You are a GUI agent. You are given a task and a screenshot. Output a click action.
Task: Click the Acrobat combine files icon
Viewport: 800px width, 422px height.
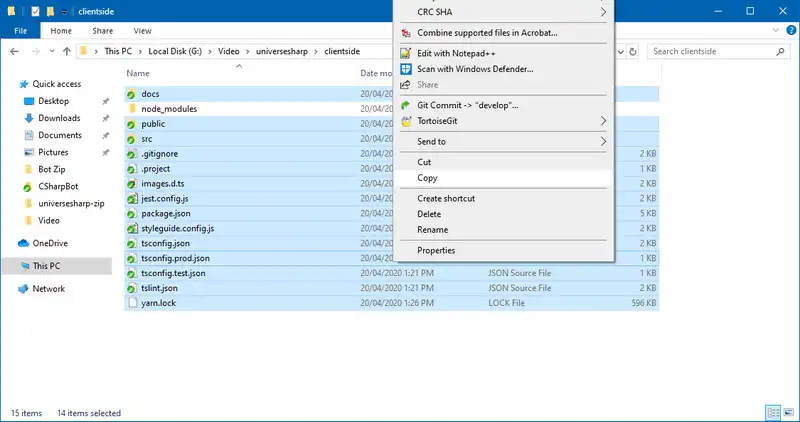point(406,33)
